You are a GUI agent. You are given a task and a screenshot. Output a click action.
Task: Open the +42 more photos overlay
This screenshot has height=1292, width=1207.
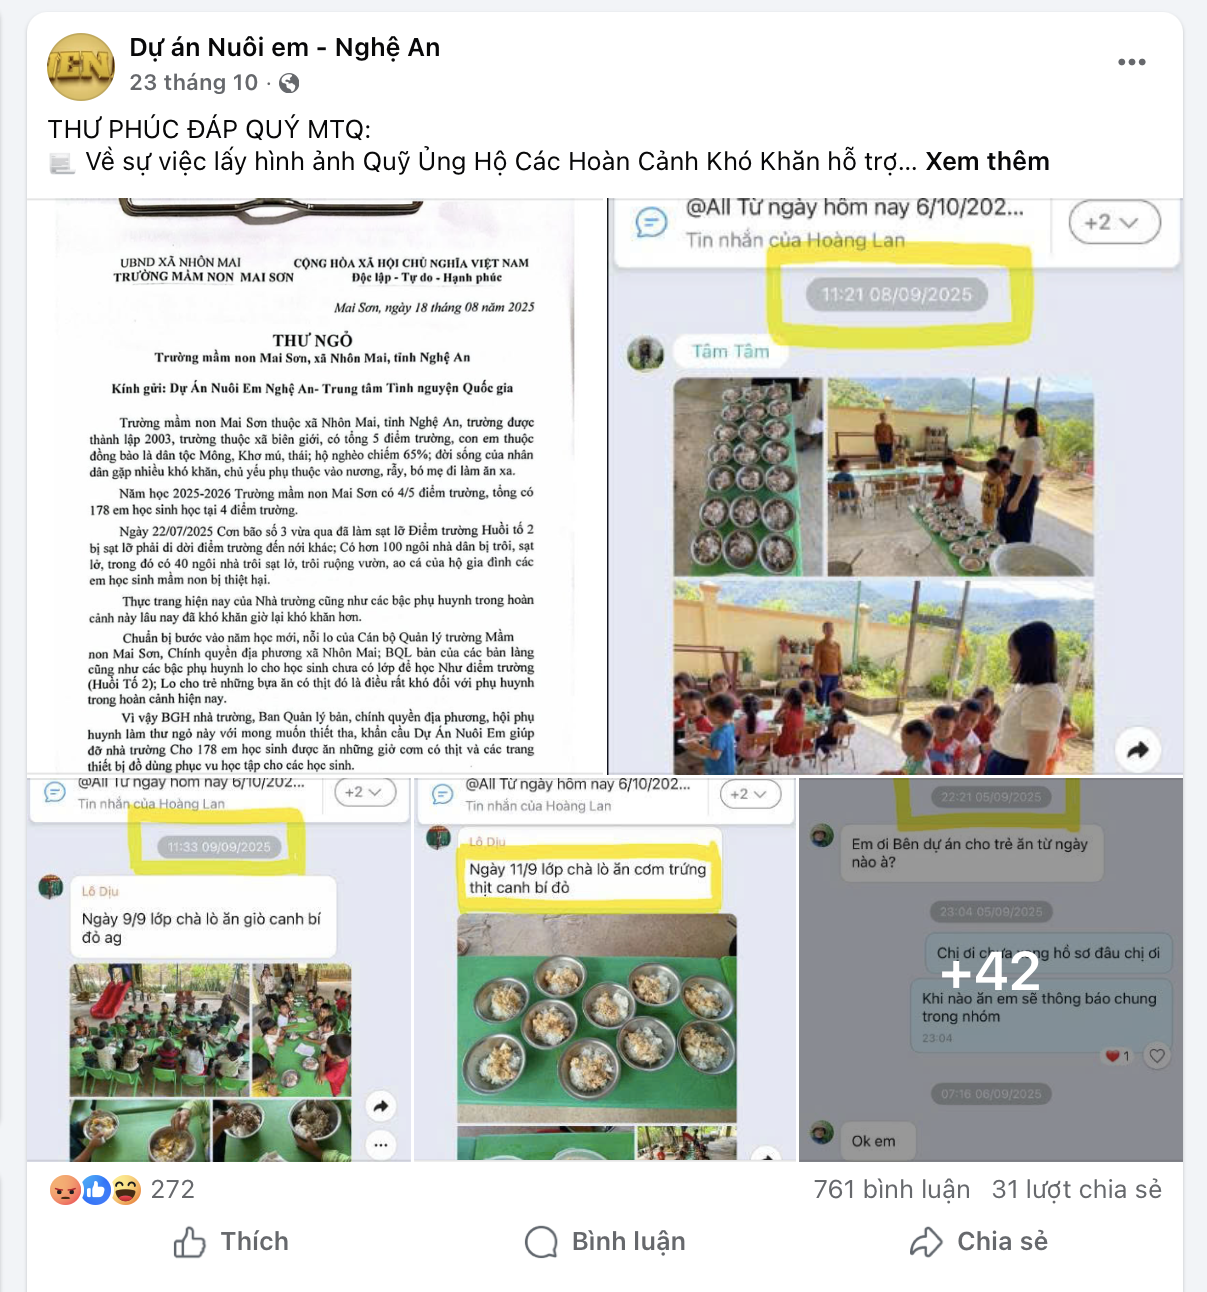click(991, 970)
